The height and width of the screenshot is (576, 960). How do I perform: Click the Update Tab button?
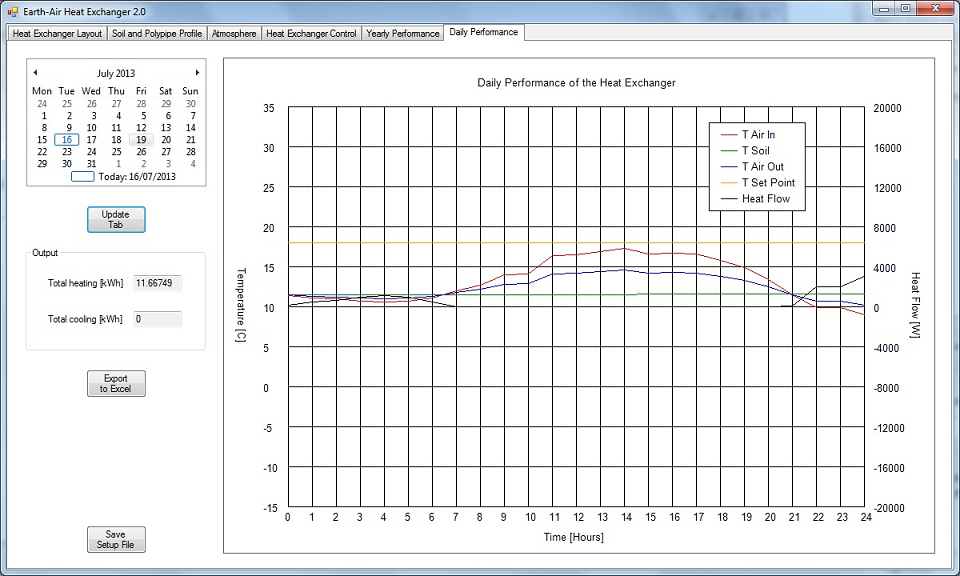116,220
